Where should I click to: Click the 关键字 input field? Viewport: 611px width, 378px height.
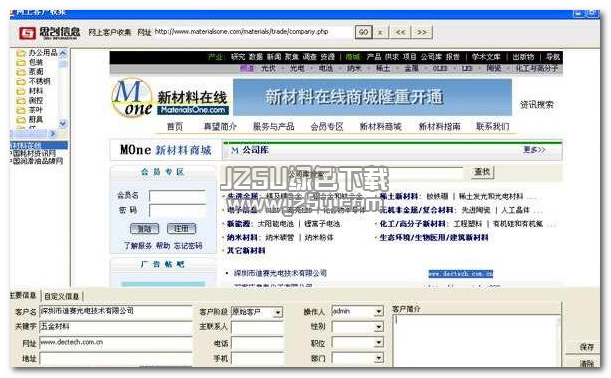point(116,327)
